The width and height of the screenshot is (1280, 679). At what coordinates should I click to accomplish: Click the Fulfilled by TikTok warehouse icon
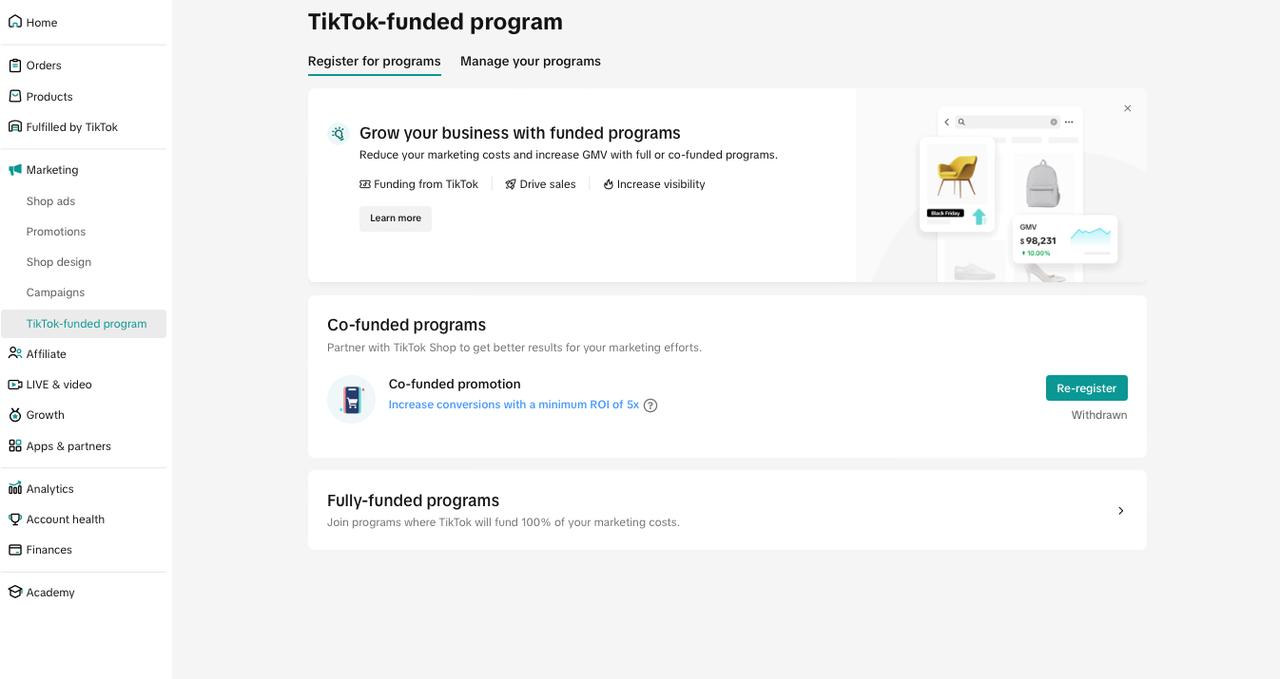pos(15,127)
